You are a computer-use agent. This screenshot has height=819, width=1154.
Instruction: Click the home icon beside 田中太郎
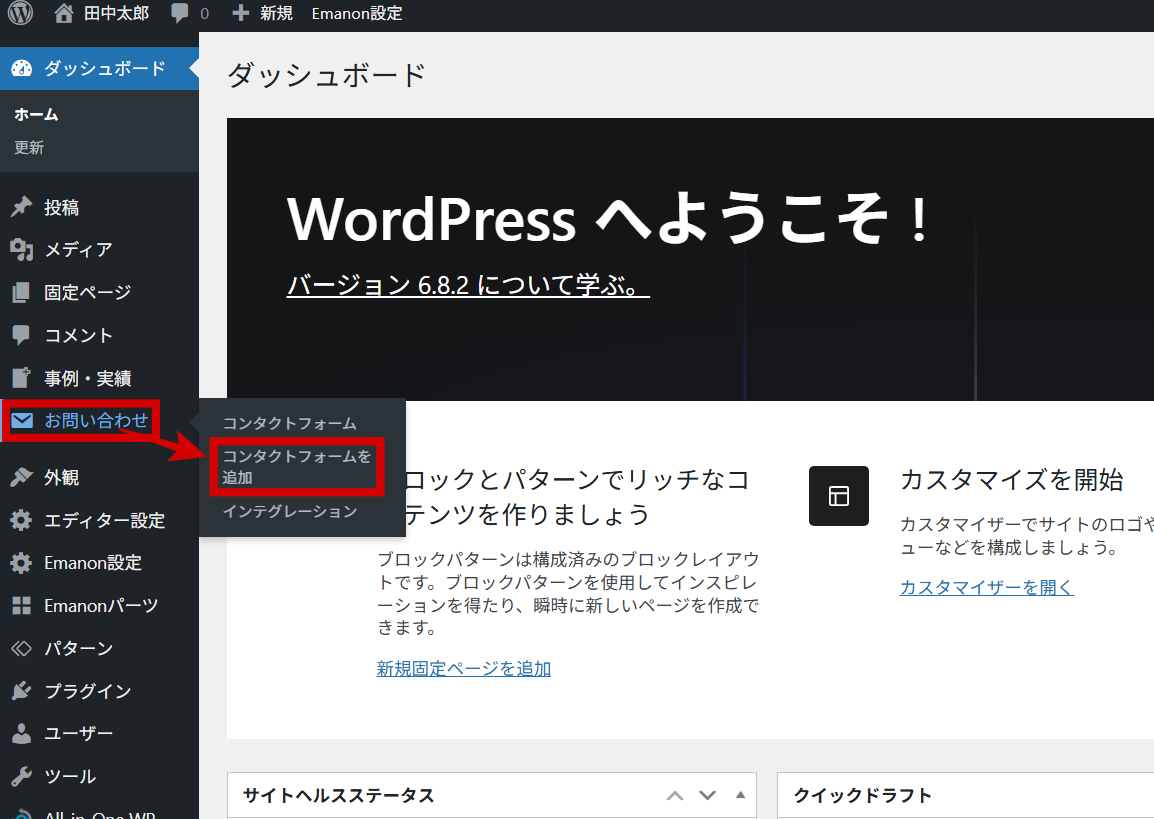(64, 13)
